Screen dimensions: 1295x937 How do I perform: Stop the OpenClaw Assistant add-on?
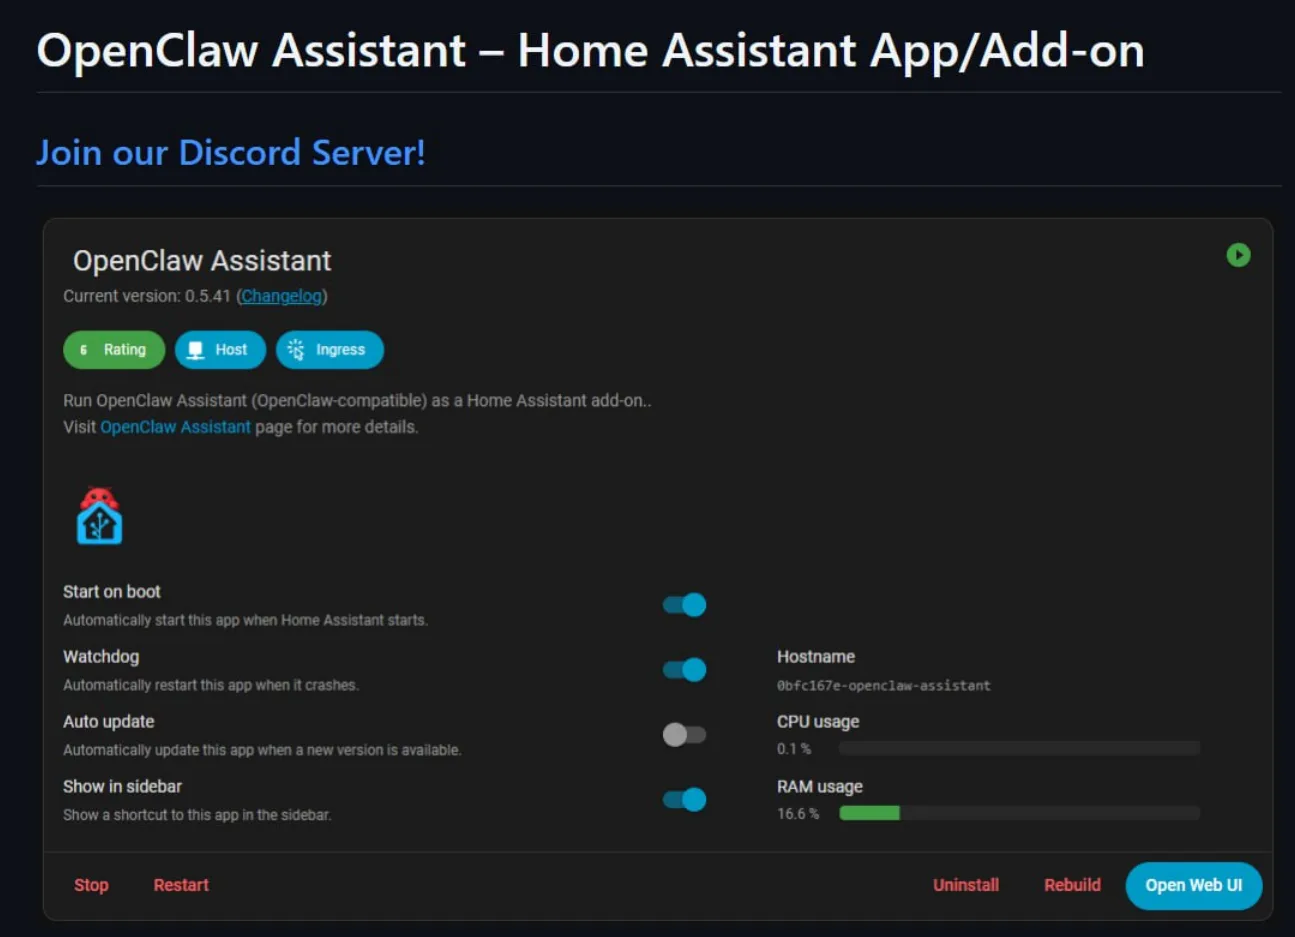[x=91, y=885]
